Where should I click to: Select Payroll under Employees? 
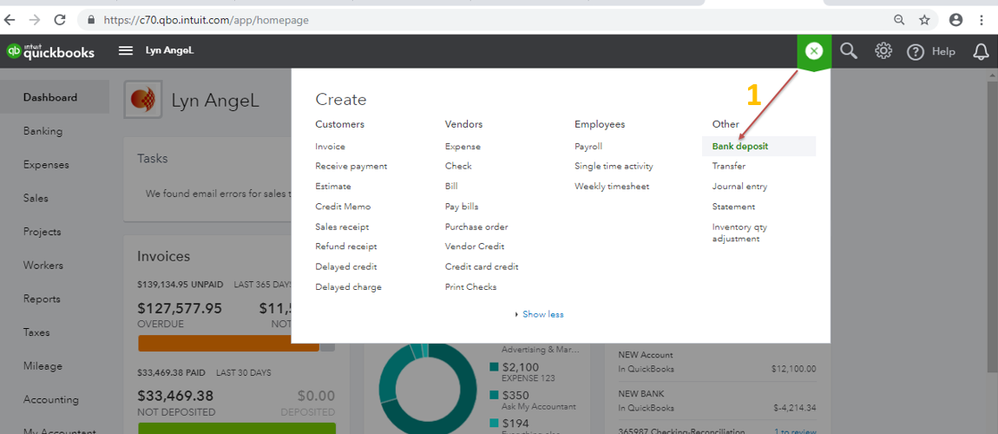pos(588,146)
